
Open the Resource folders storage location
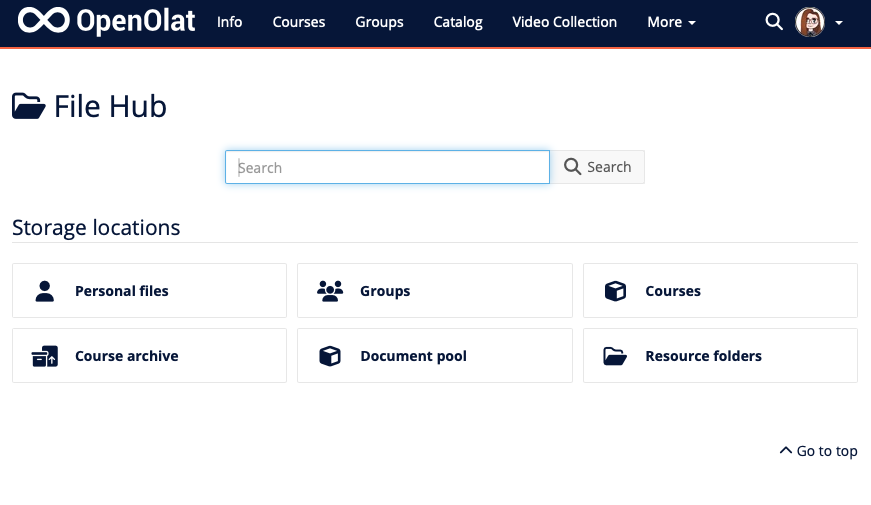coord(720,356)
